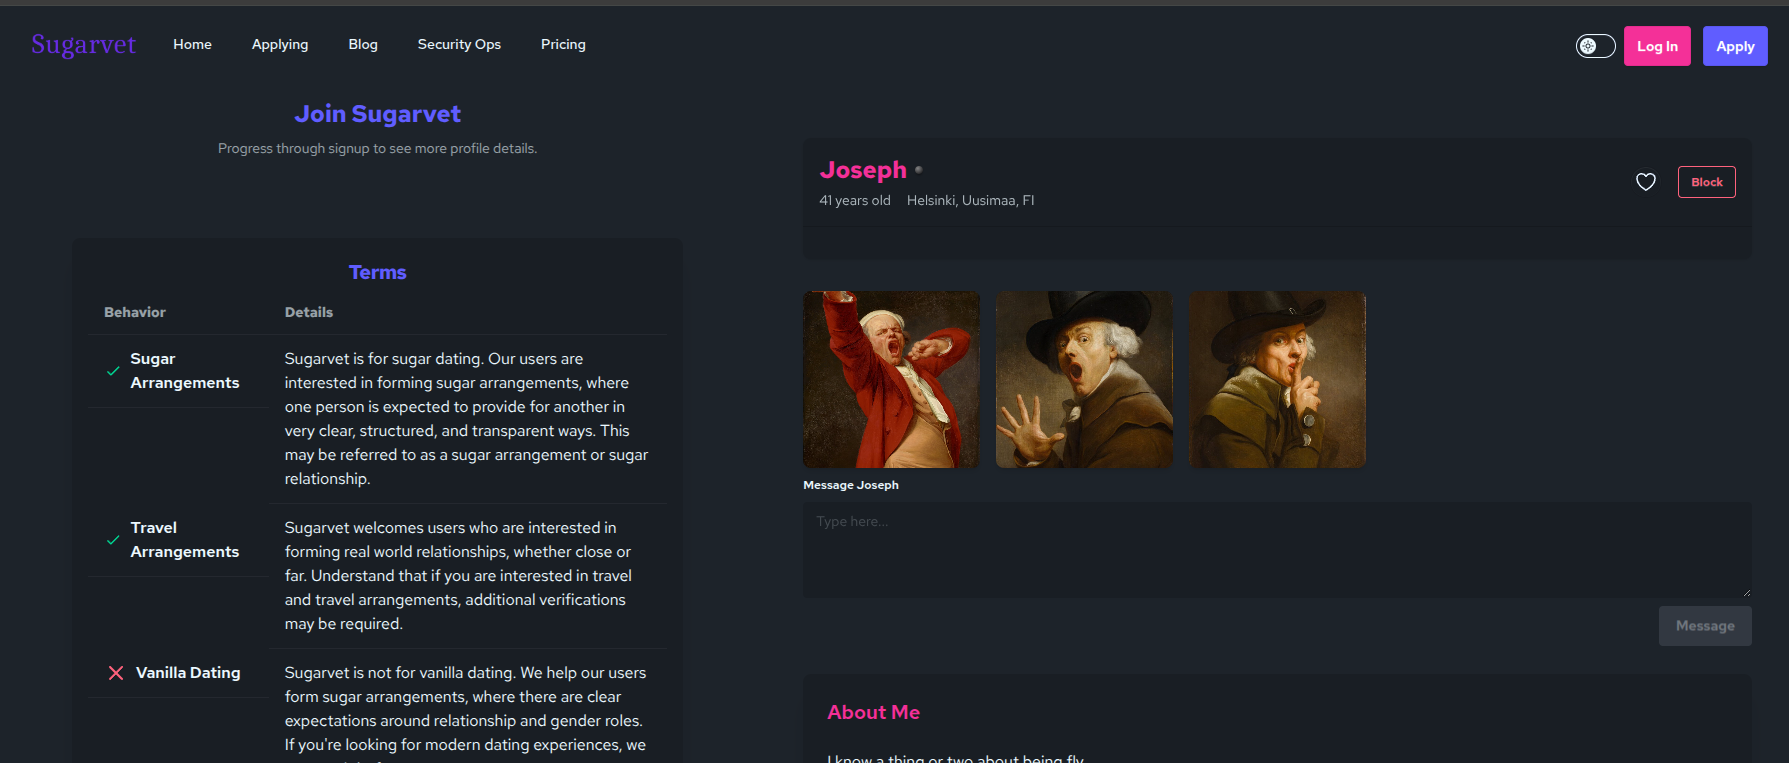
Task: Click the 'Terms' table heading
Action: (377, 272)
